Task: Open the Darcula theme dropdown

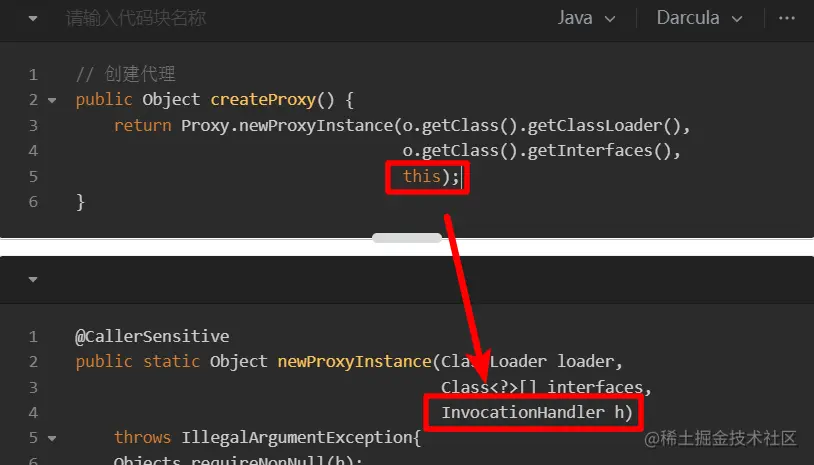Action: click(x=699, y=18)
